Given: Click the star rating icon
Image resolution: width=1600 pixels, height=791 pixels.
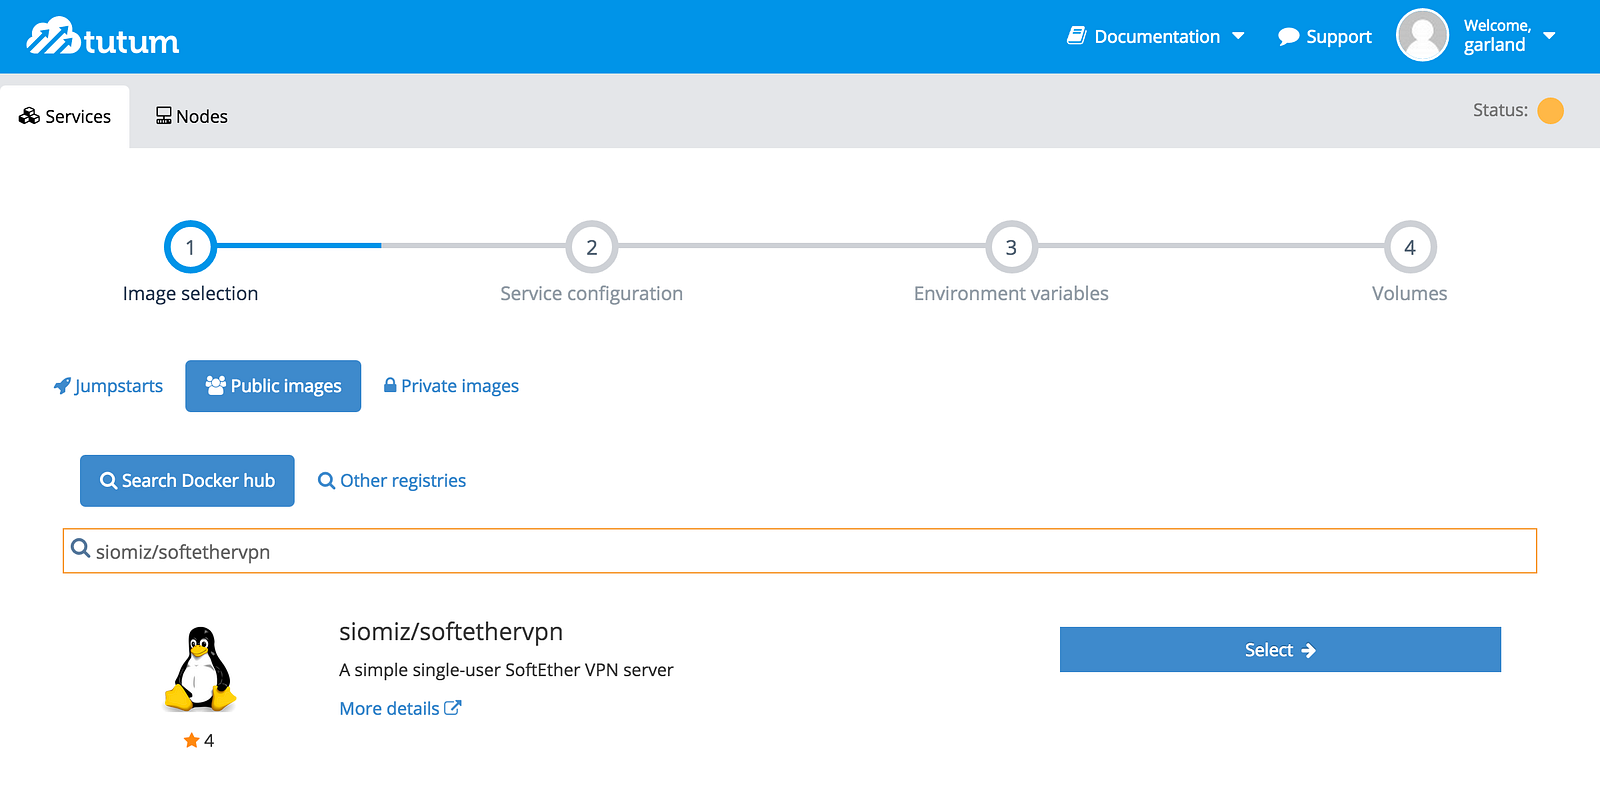Looking at the screenshot, I should coord(191,740).
